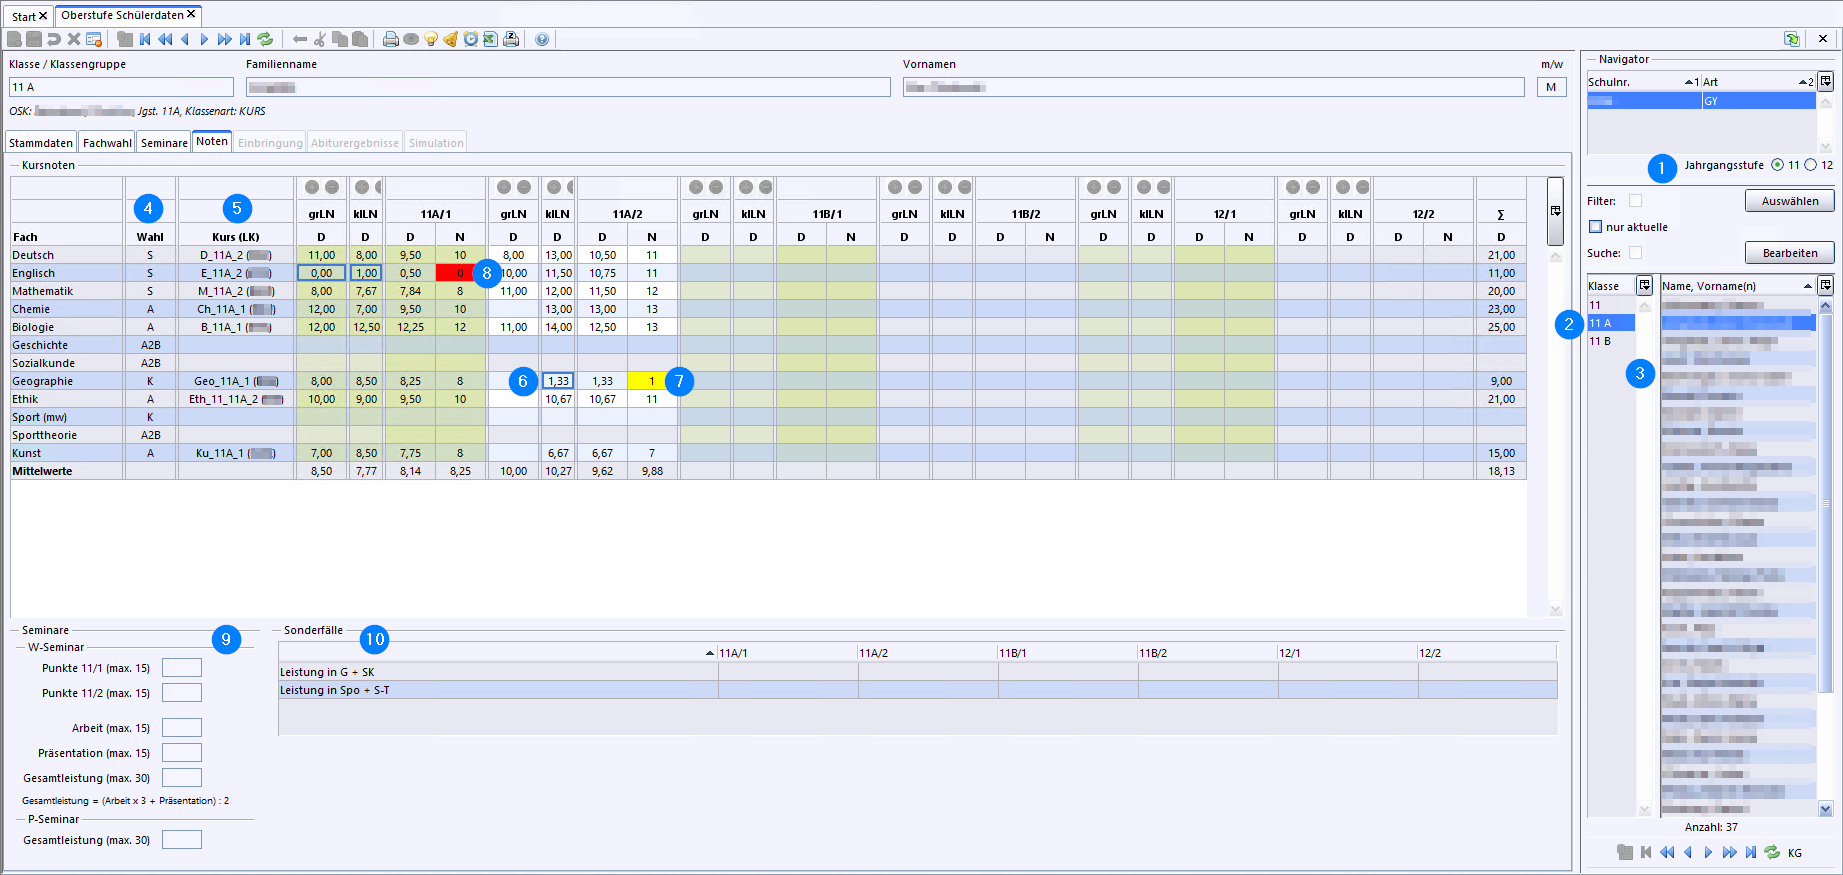Screen dimensions: 1843x875
Task: Click the form icon with the red minus badge
Action: [x=94, y=39]
